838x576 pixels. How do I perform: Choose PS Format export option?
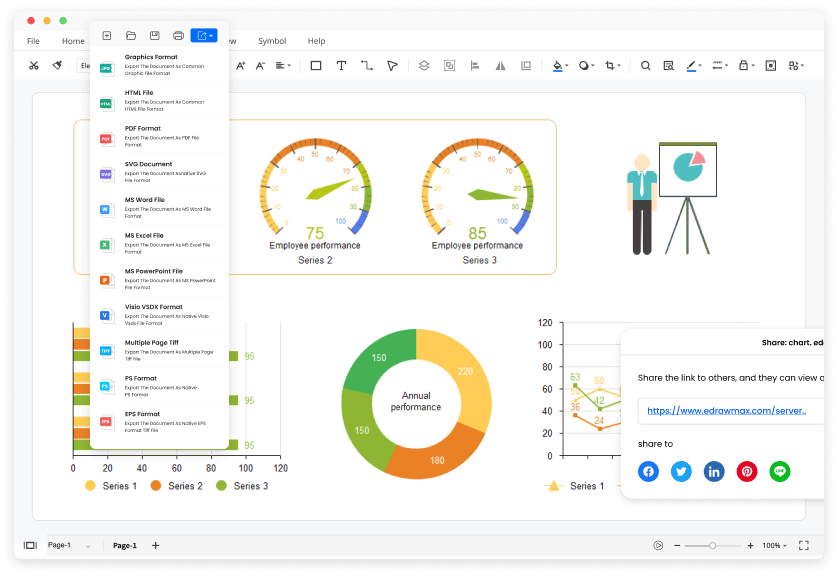[x=160, y=386]
